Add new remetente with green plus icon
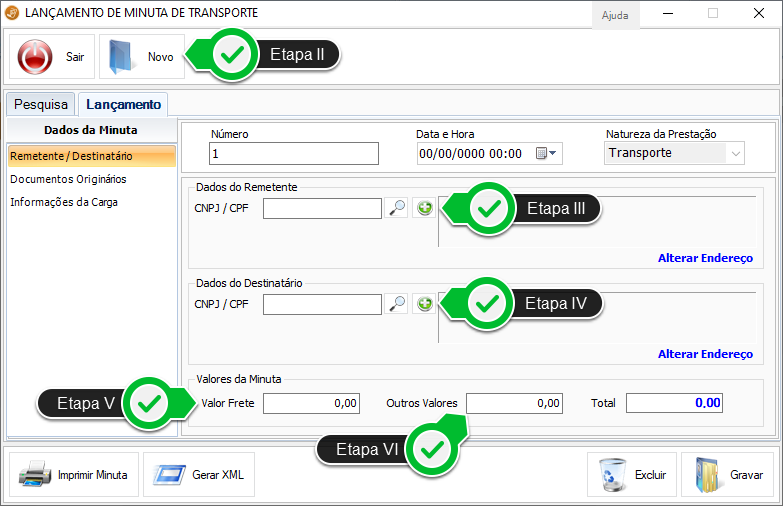Image resolution: width=783 pixels, height=506 pixels. (424, 208)
